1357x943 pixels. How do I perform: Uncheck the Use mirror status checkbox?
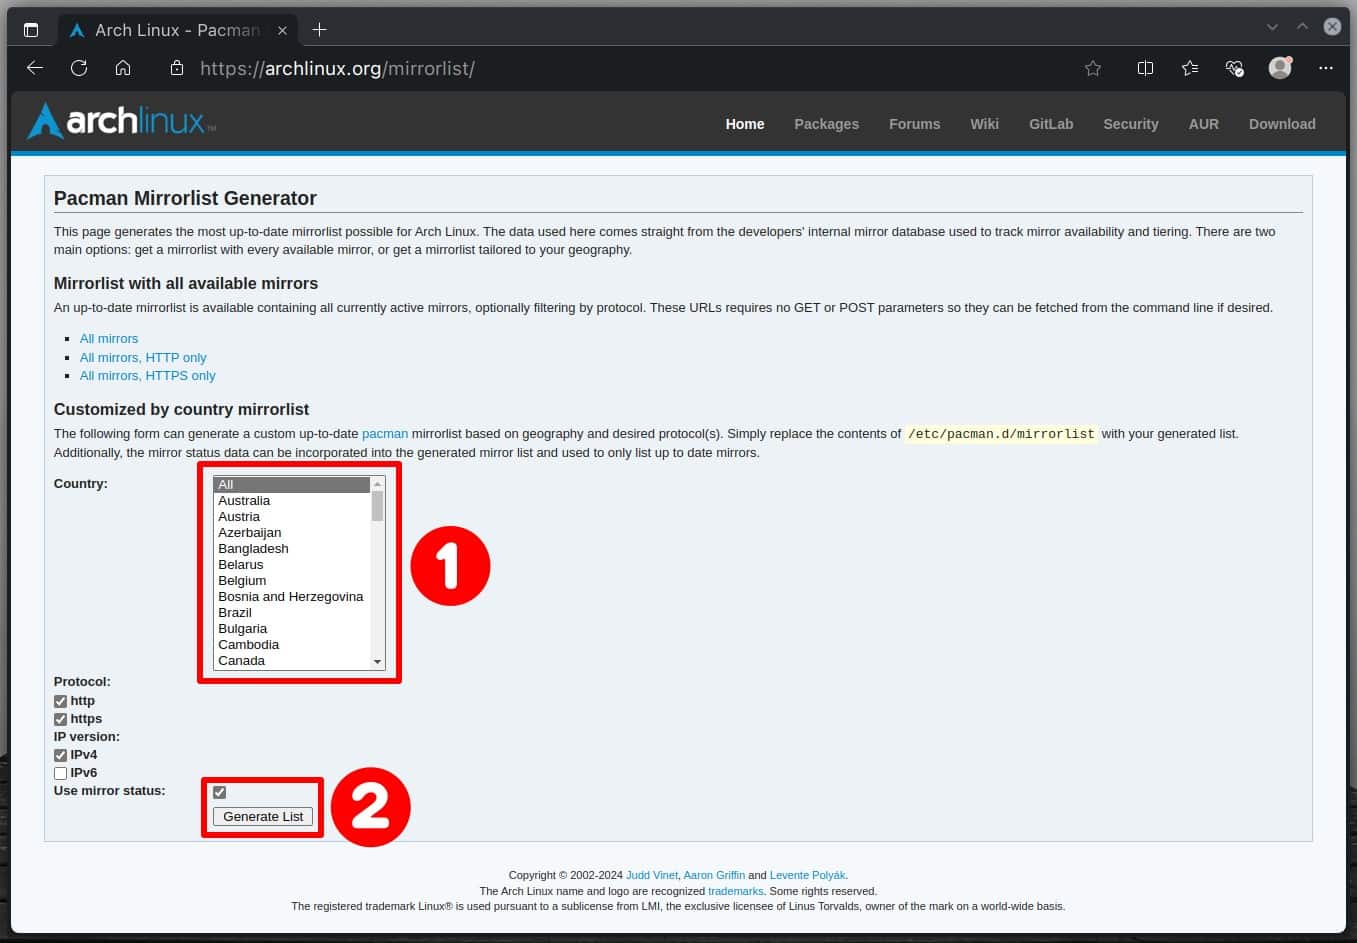pyautogui.click(x=219, y=791)
